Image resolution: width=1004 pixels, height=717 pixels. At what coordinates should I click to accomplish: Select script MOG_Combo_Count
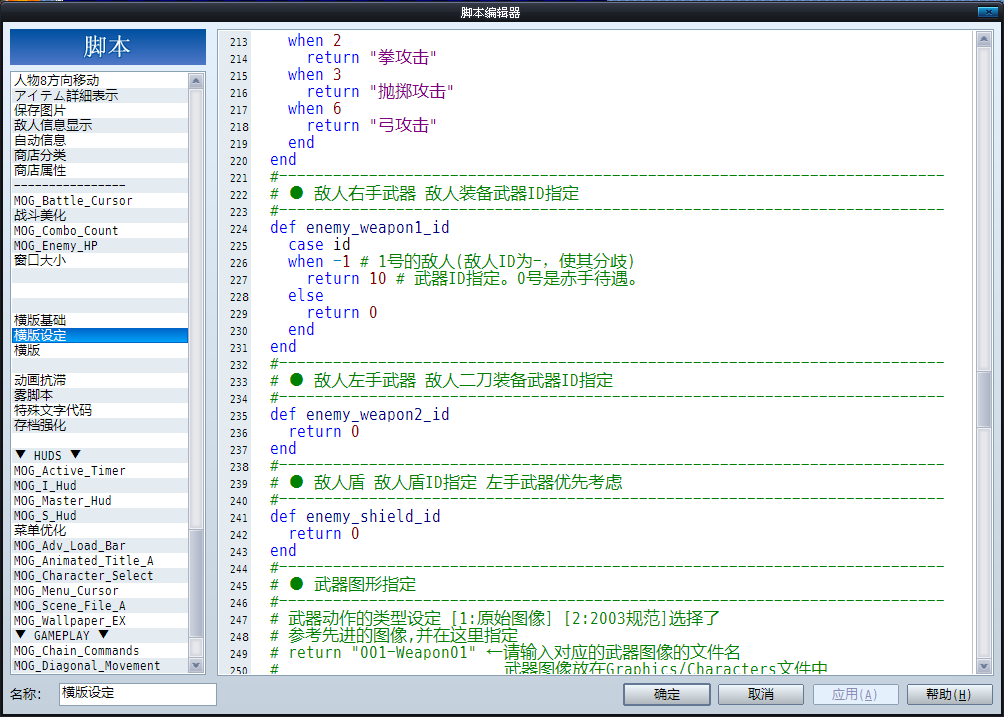(100, 230)
